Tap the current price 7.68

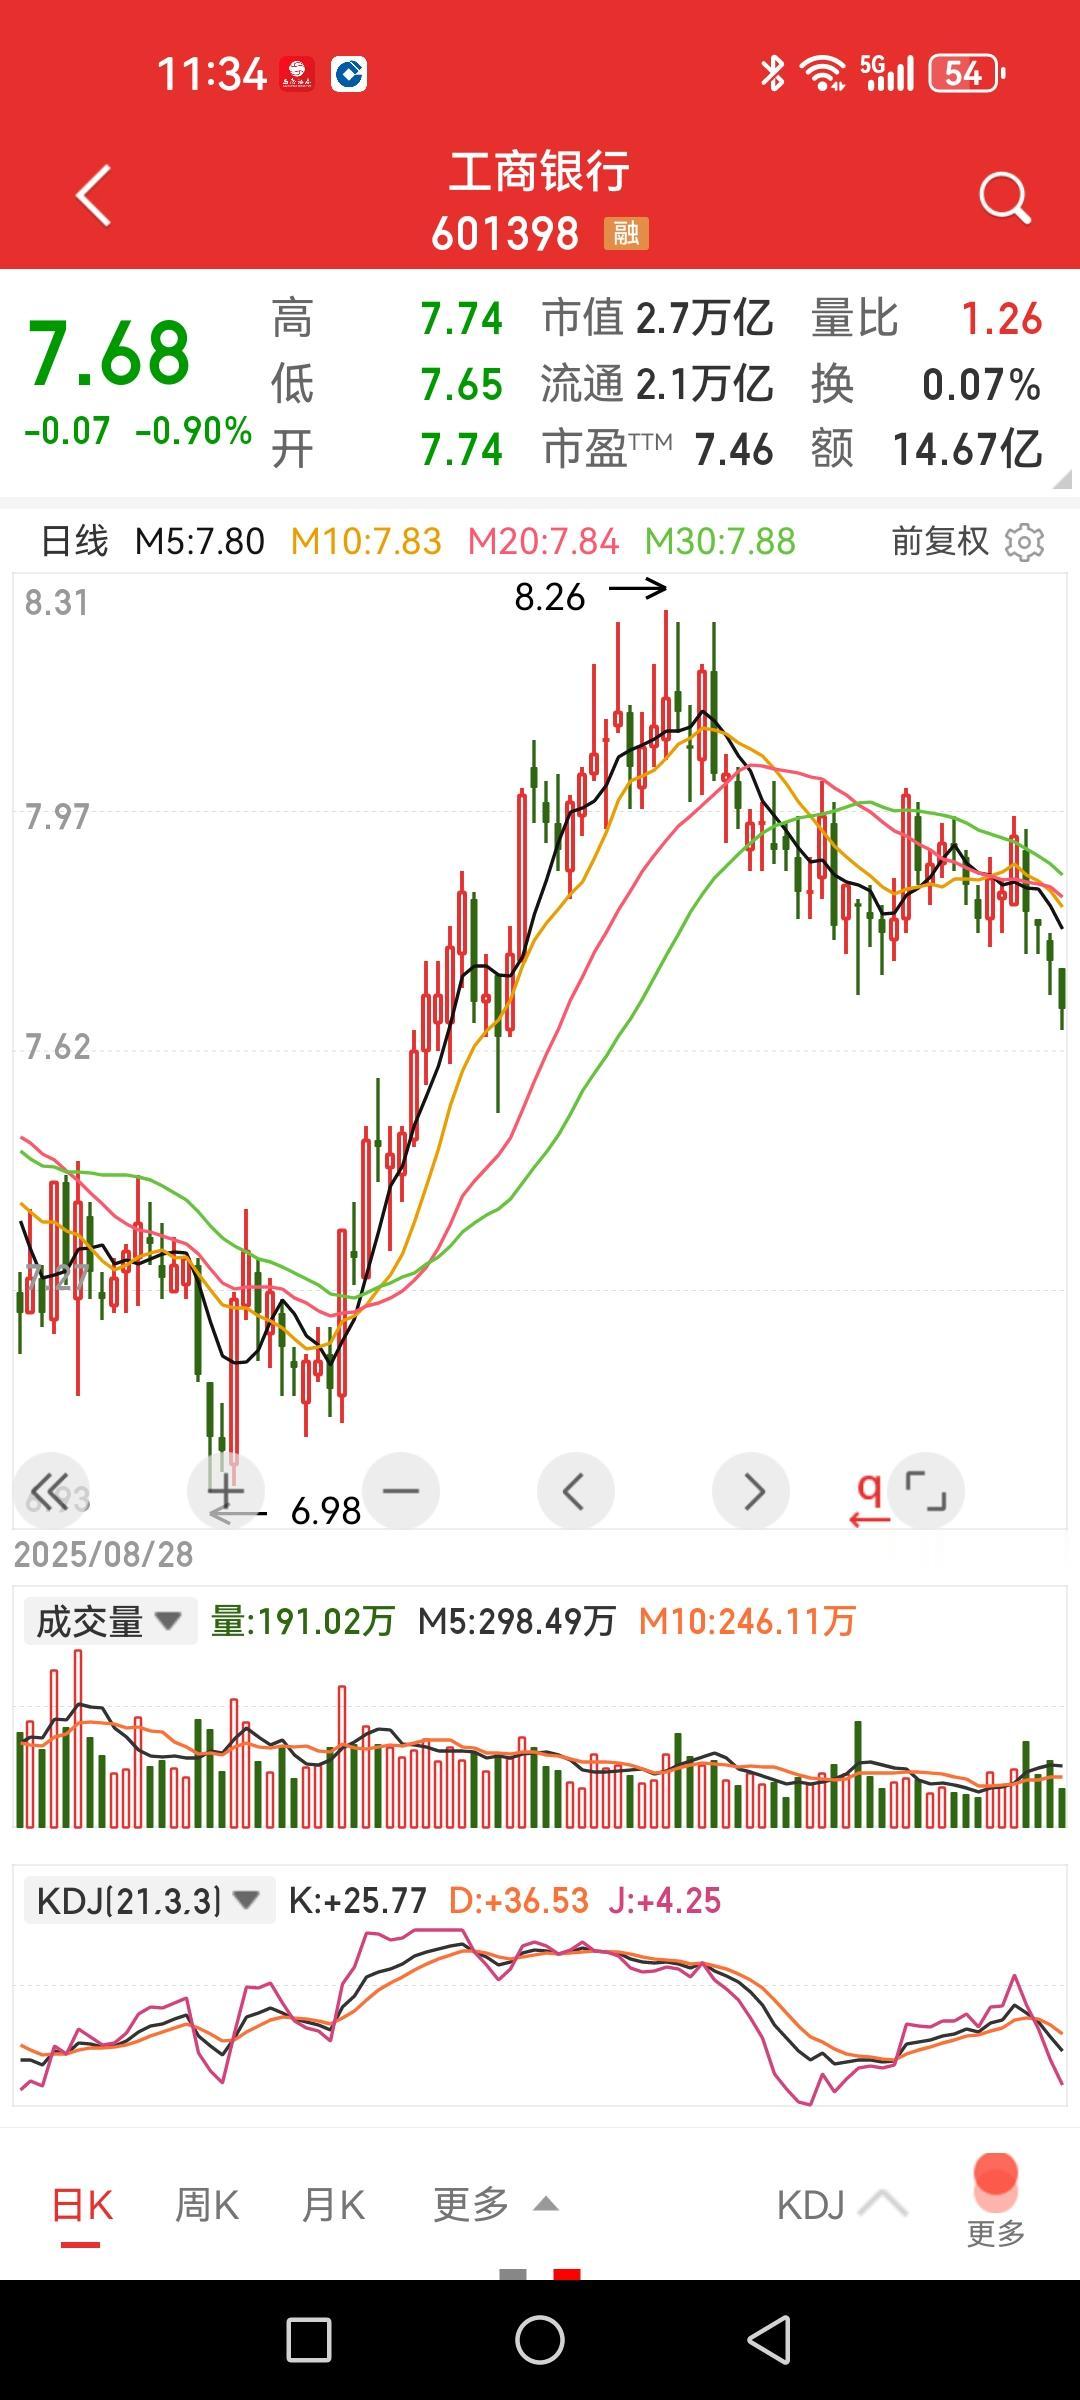pyautogui.click(x=109, y=352)
